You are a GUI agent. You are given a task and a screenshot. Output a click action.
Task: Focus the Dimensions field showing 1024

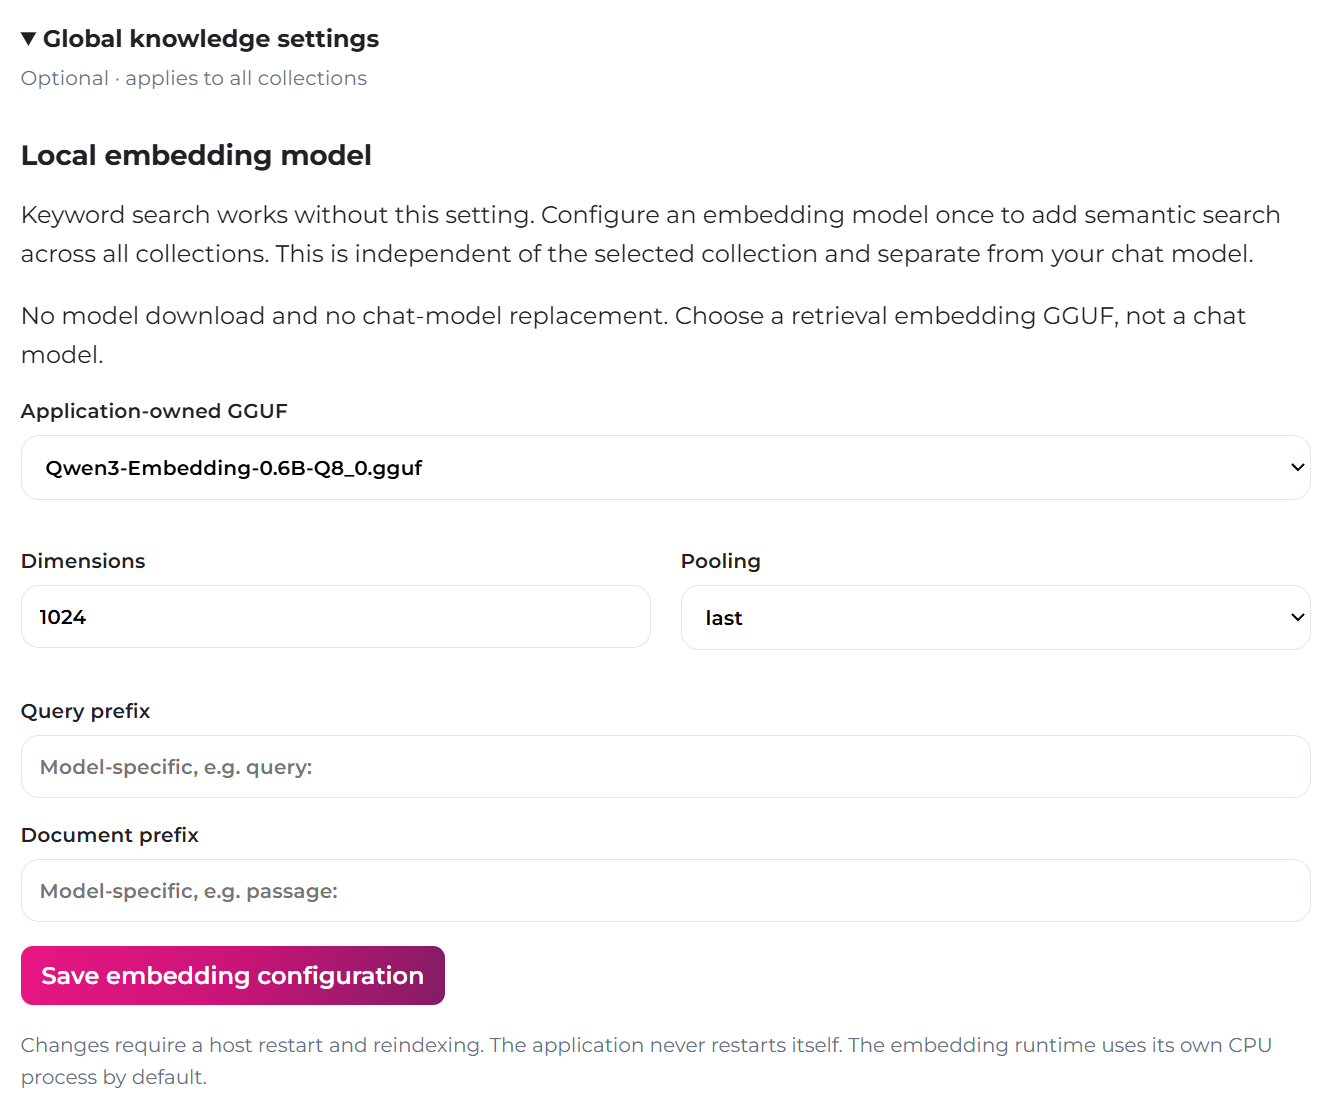tap(336, 617)
